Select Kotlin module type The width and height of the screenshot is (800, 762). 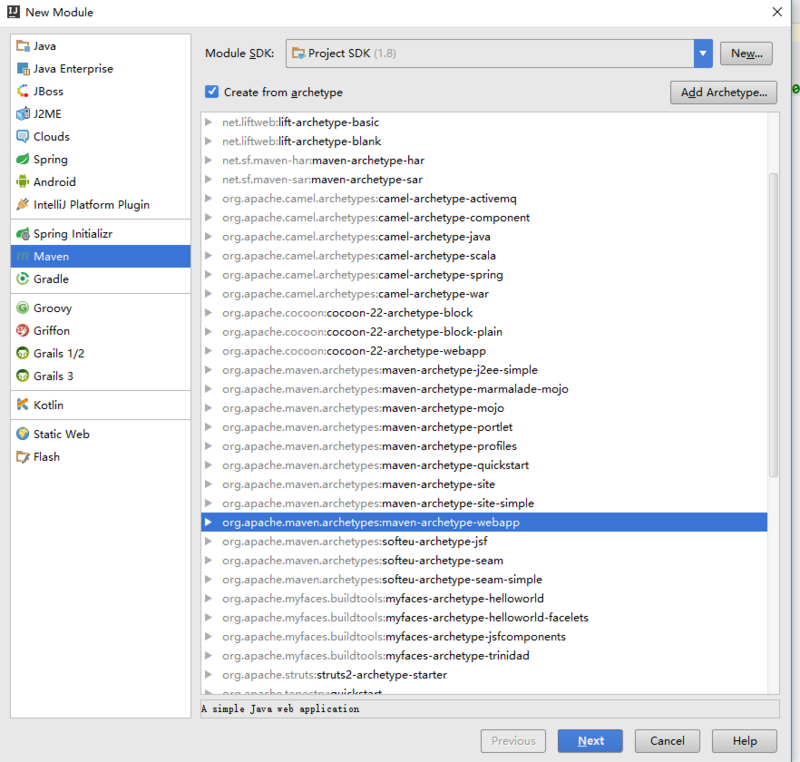pyautogui.click(x=101, y=405)
